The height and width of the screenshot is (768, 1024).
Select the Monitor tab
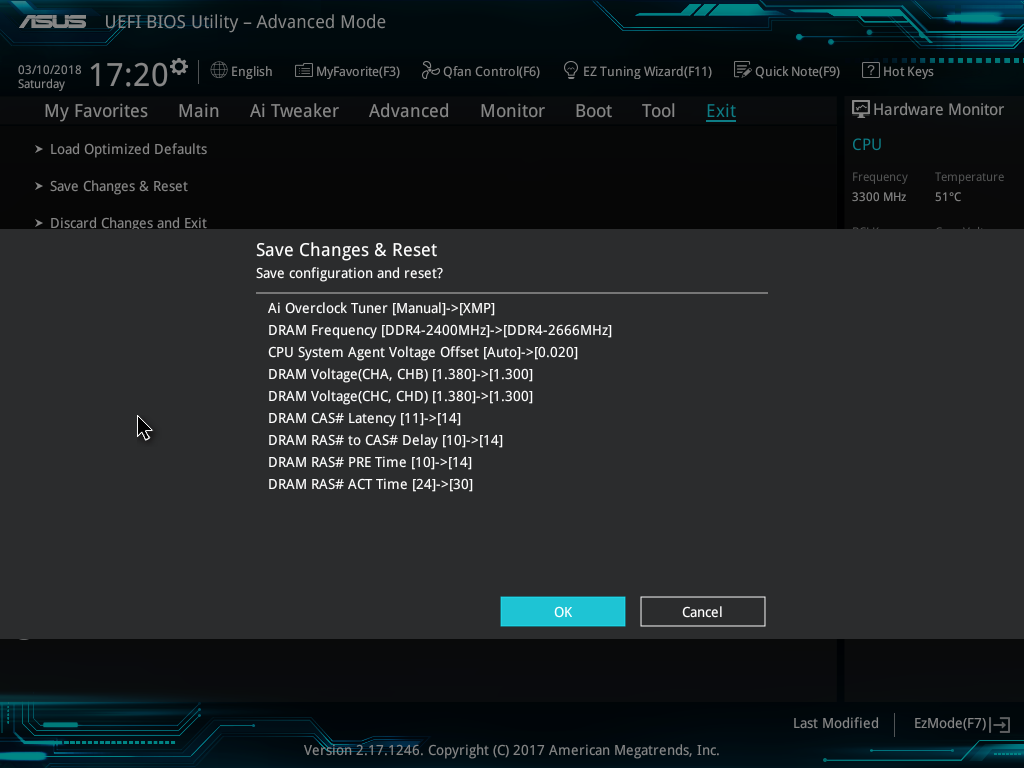[513, 110]
